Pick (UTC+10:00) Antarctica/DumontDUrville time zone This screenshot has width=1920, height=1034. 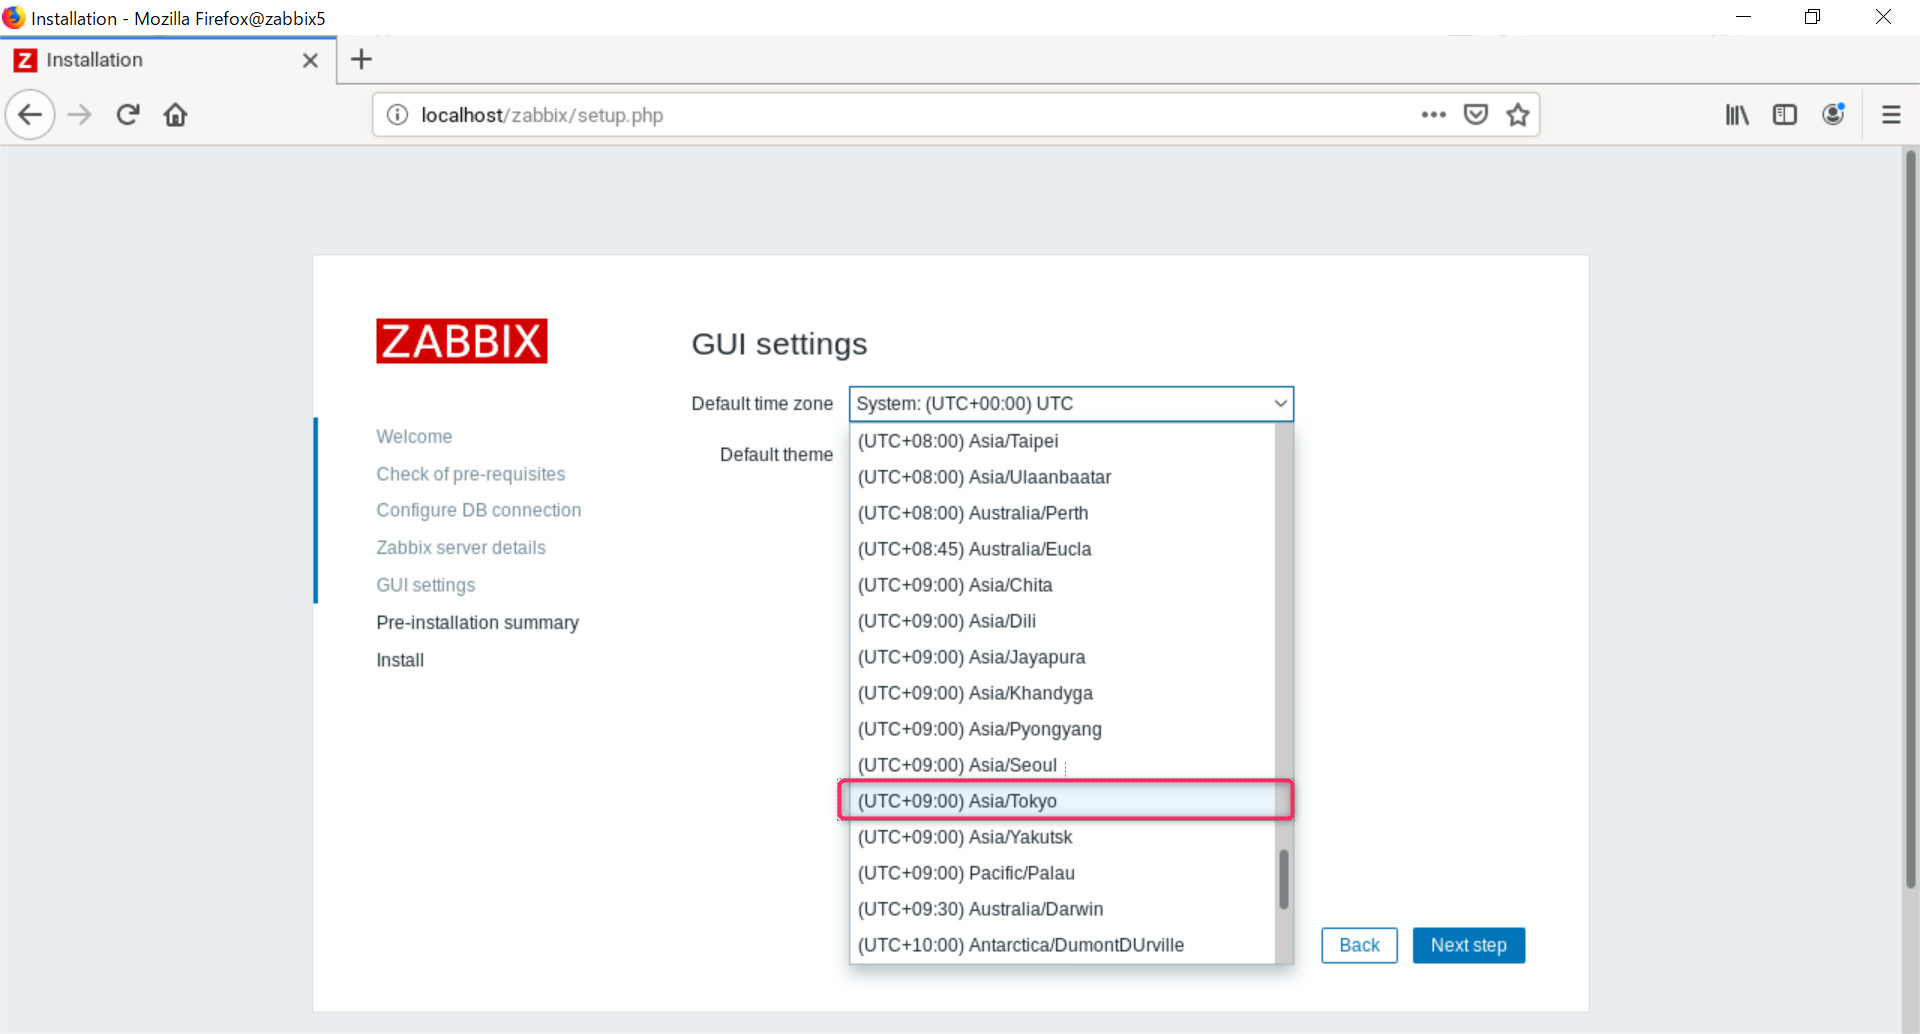tap(1063, 945)
